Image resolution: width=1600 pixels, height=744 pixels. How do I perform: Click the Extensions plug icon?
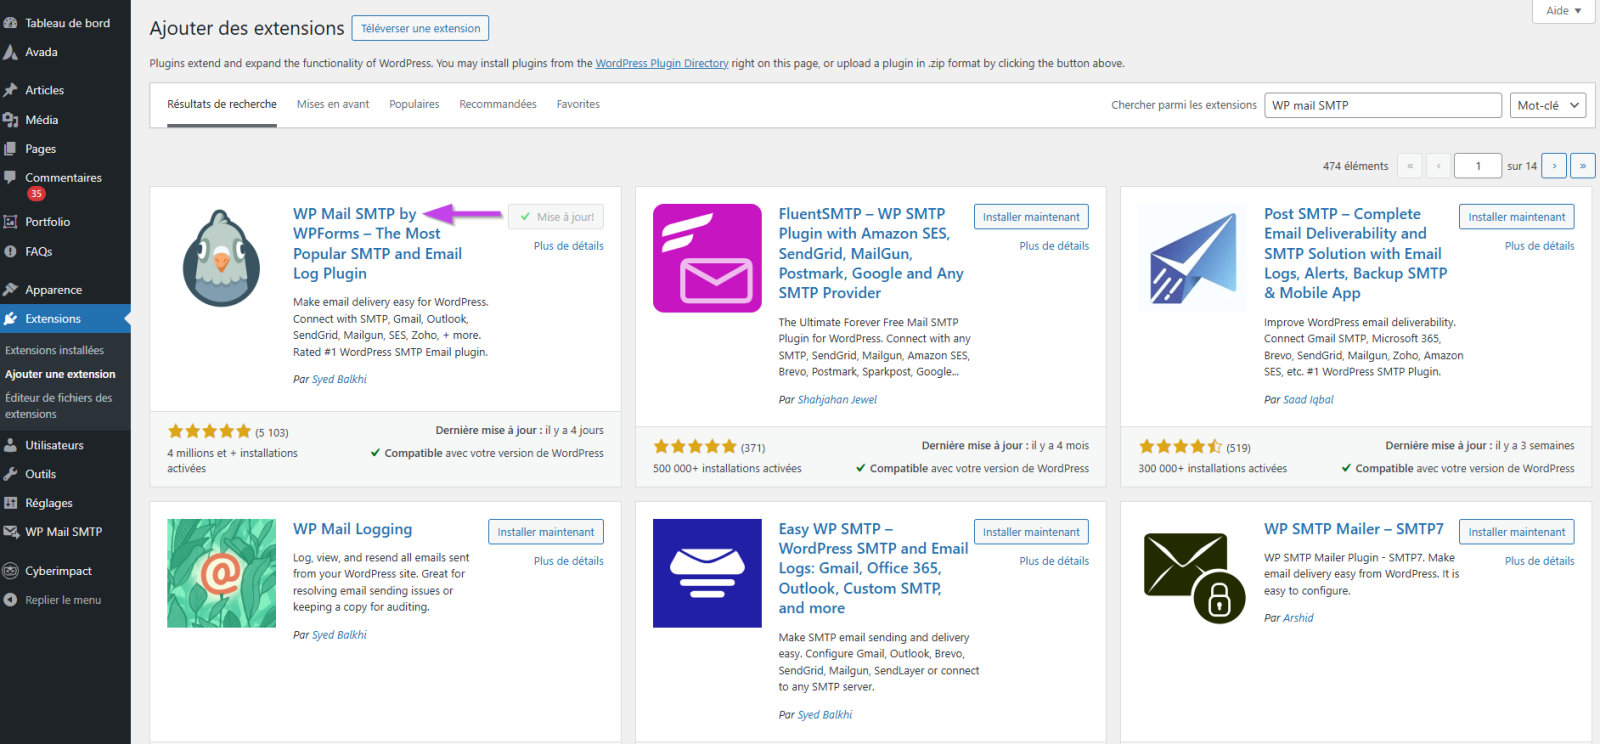click(11, 319)
